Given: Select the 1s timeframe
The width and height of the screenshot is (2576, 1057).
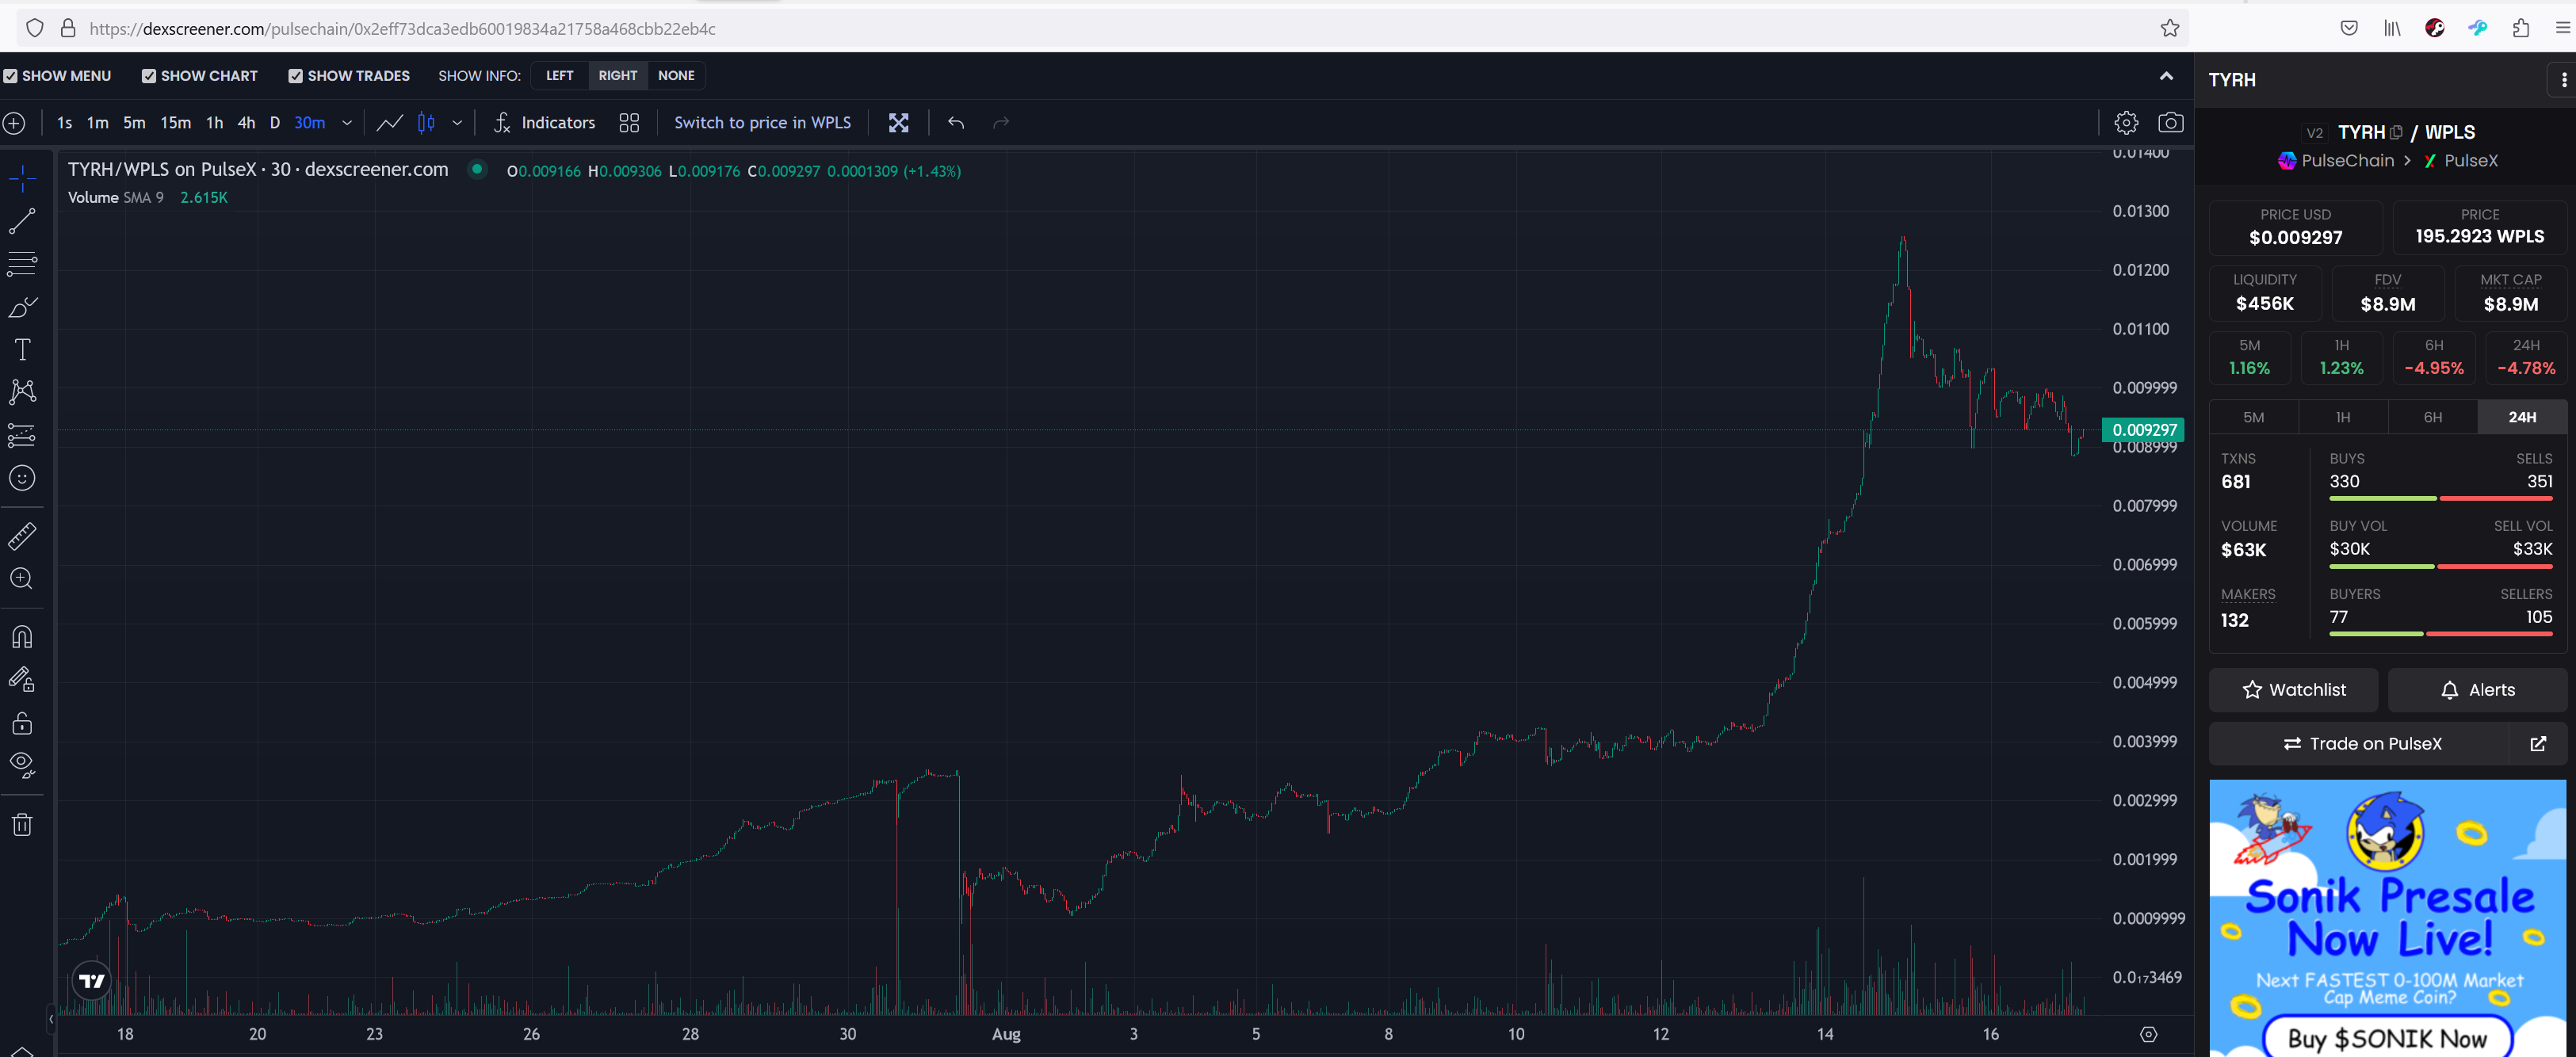Looking at the screenshot, I should tap(65, 123).
